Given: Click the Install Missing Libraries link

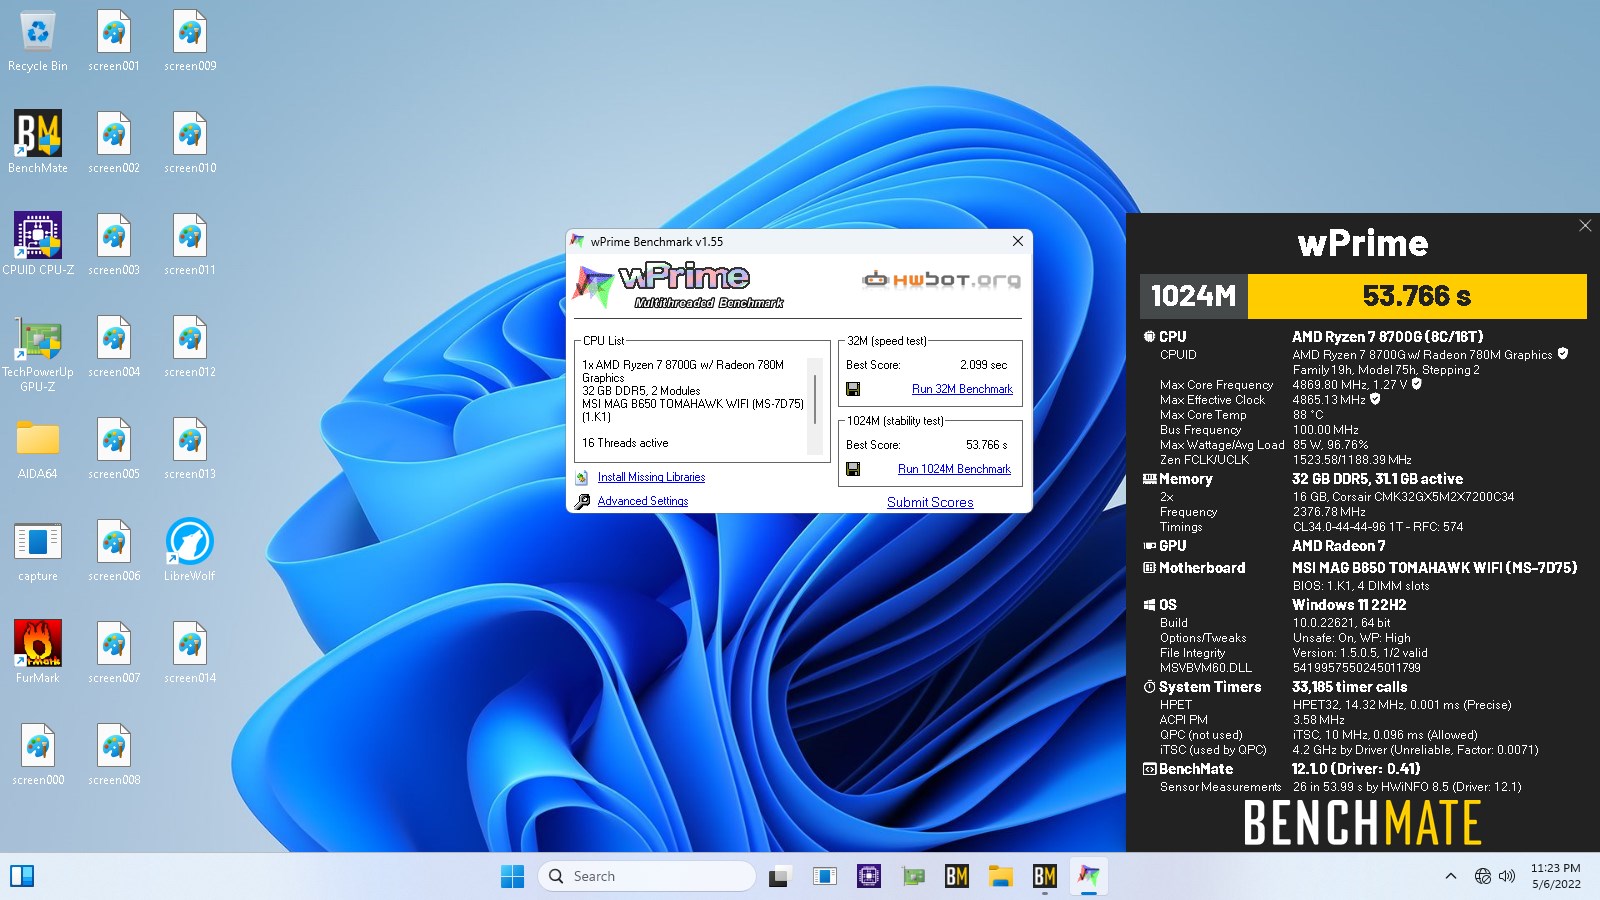Looking at the screenshot, I should click(x=651, y=477).
